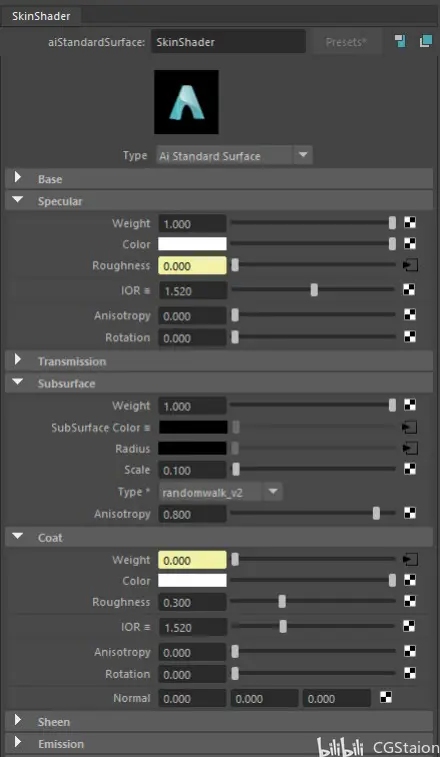Click the Coat Color white swatch
440x757 pixels.
(192, 580)
